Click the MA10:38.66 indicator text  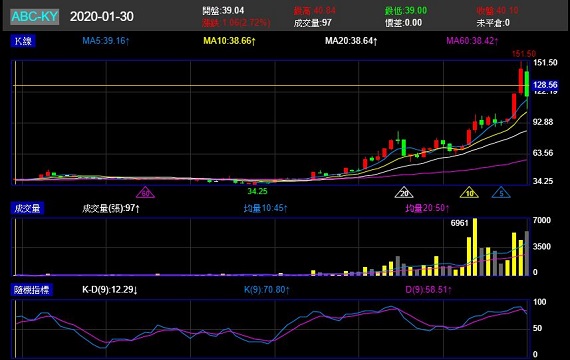[229, 41]
